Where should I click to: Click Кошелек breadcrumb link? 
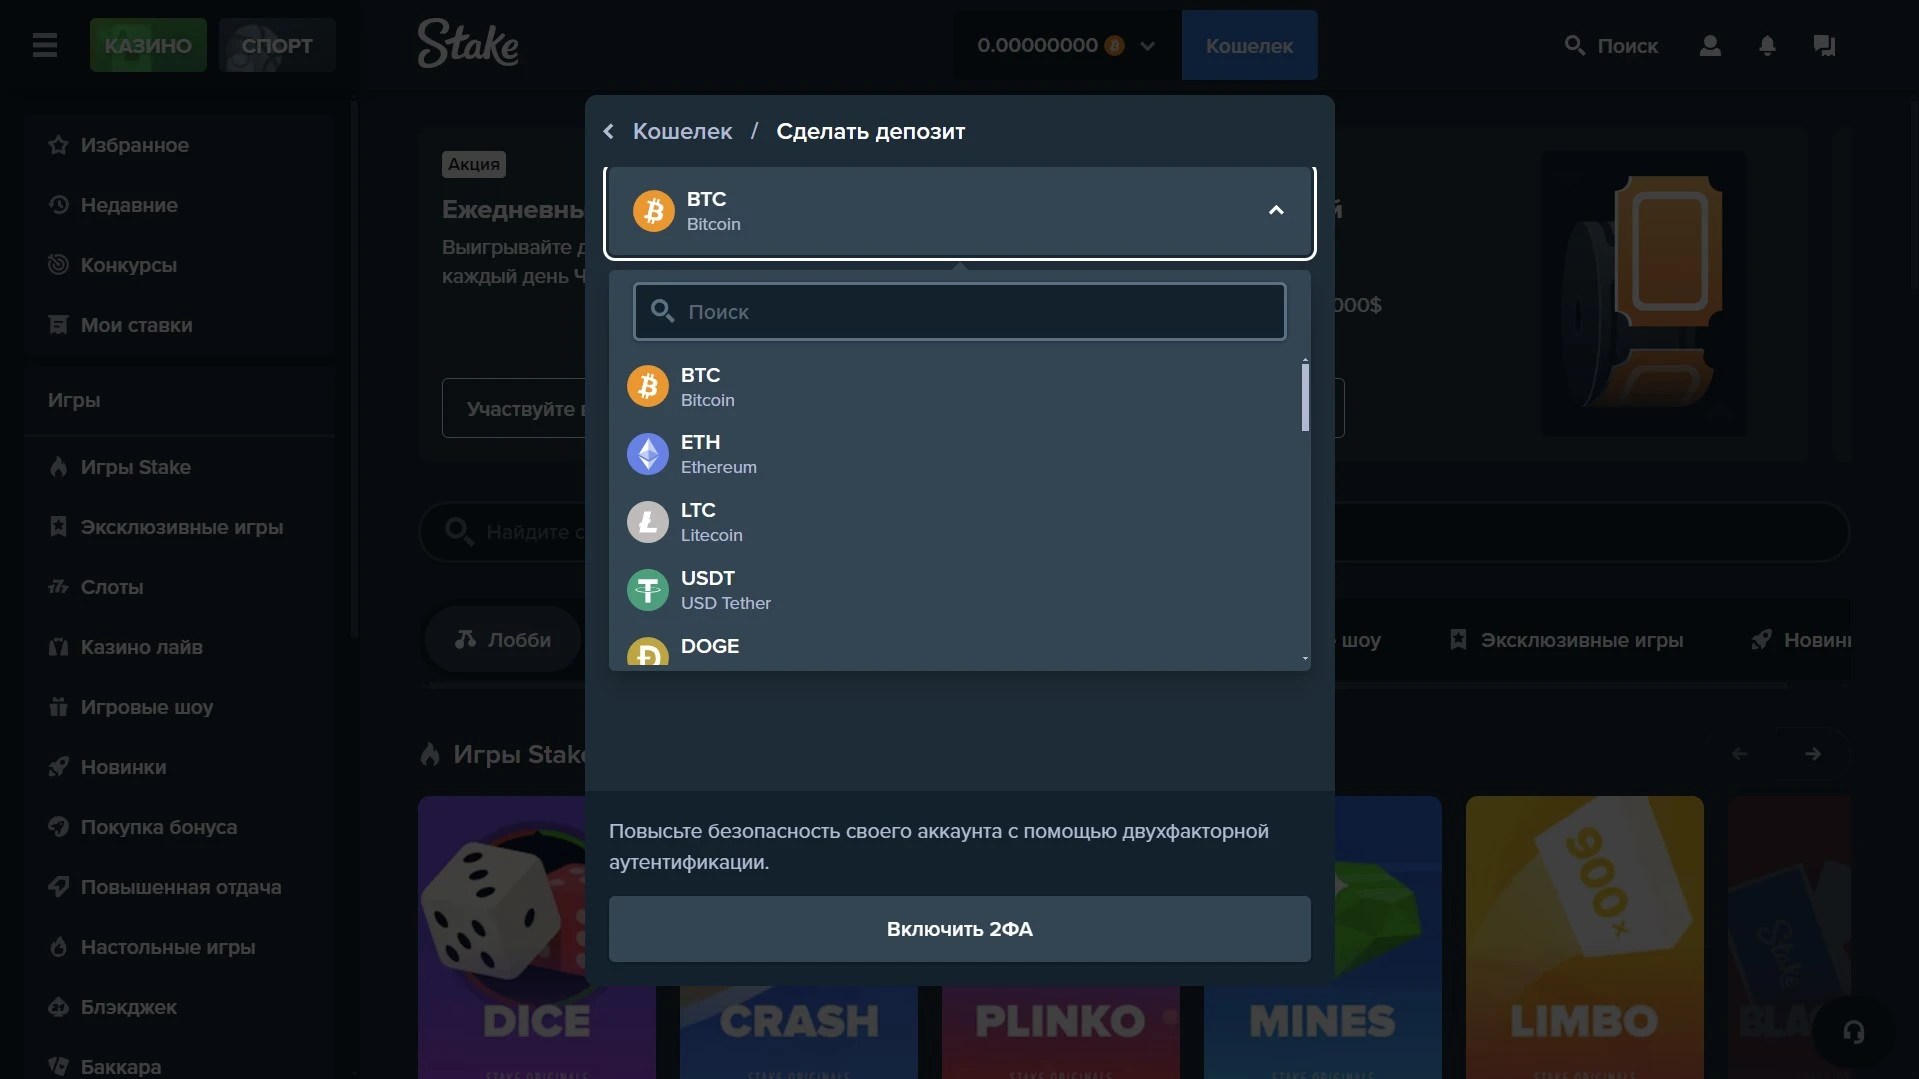(682, 131)
